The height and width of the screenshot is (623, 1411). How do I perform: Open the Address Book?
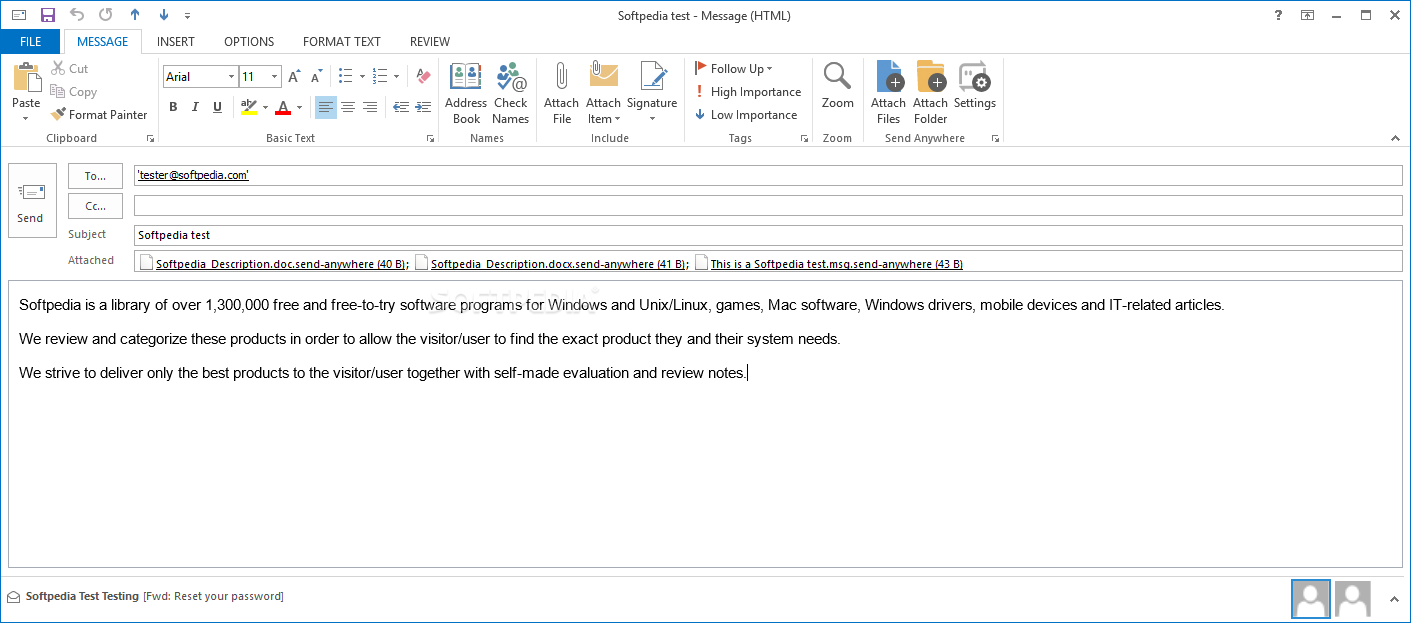click(x=466, y=93)
